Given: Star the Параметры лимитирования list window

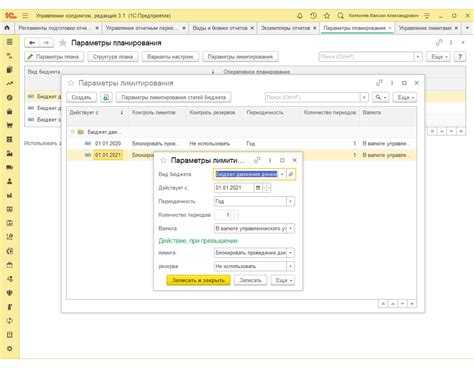Looking at the screenshot, I should click(x=71, y=83).
